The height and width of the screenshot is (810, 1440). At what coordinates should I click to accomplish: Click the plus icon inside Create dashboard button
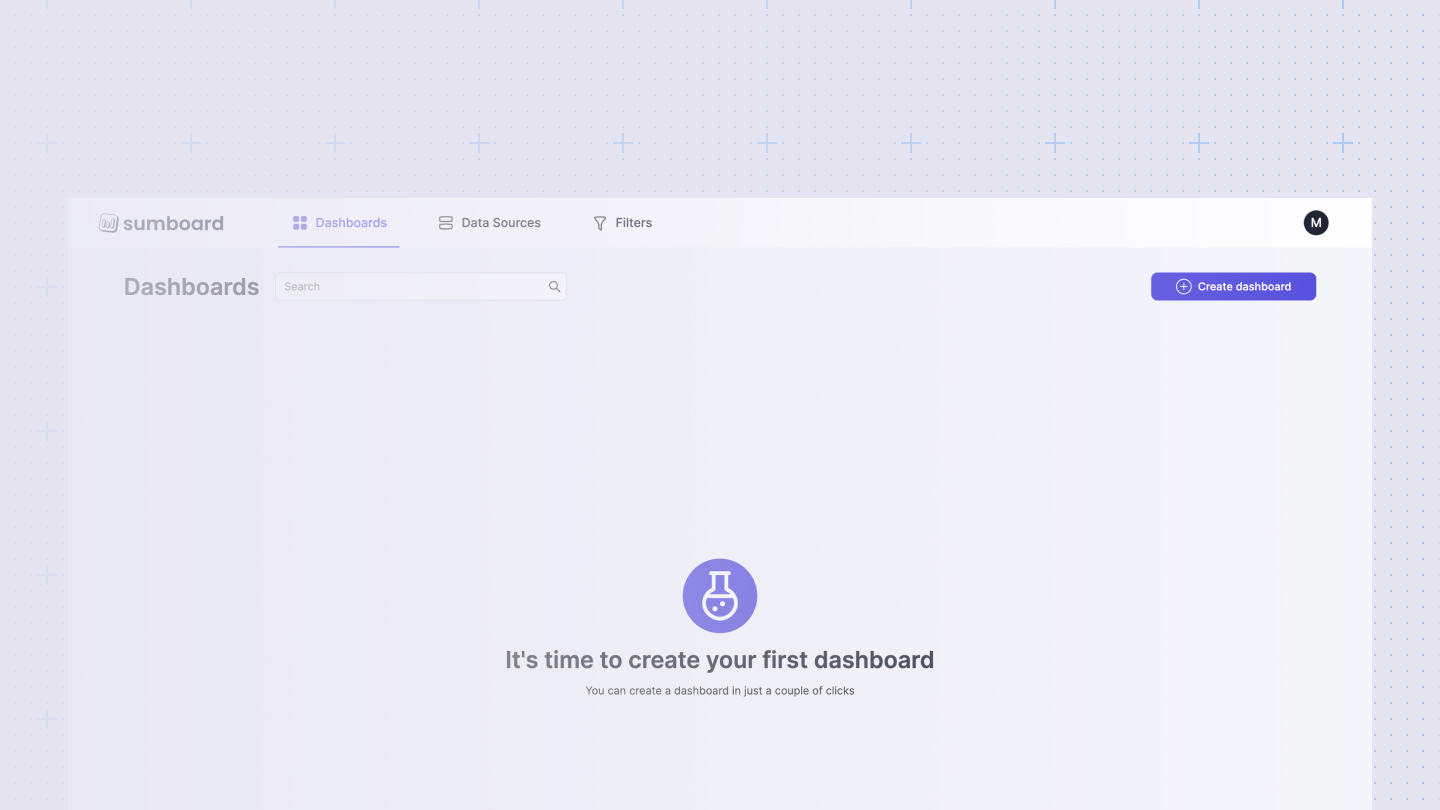click(x=1183, y=286)
